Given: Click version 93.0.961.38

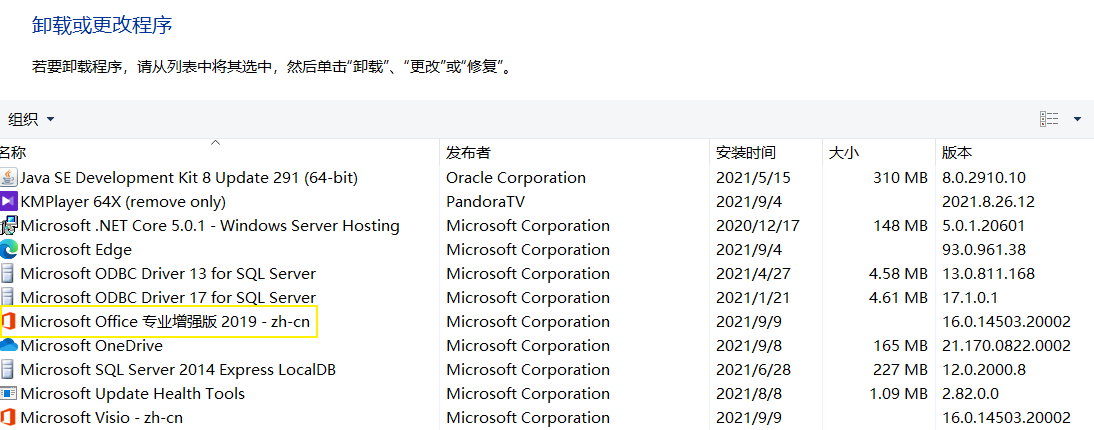Looking at the screenshot, I should [x=984, y=249].
